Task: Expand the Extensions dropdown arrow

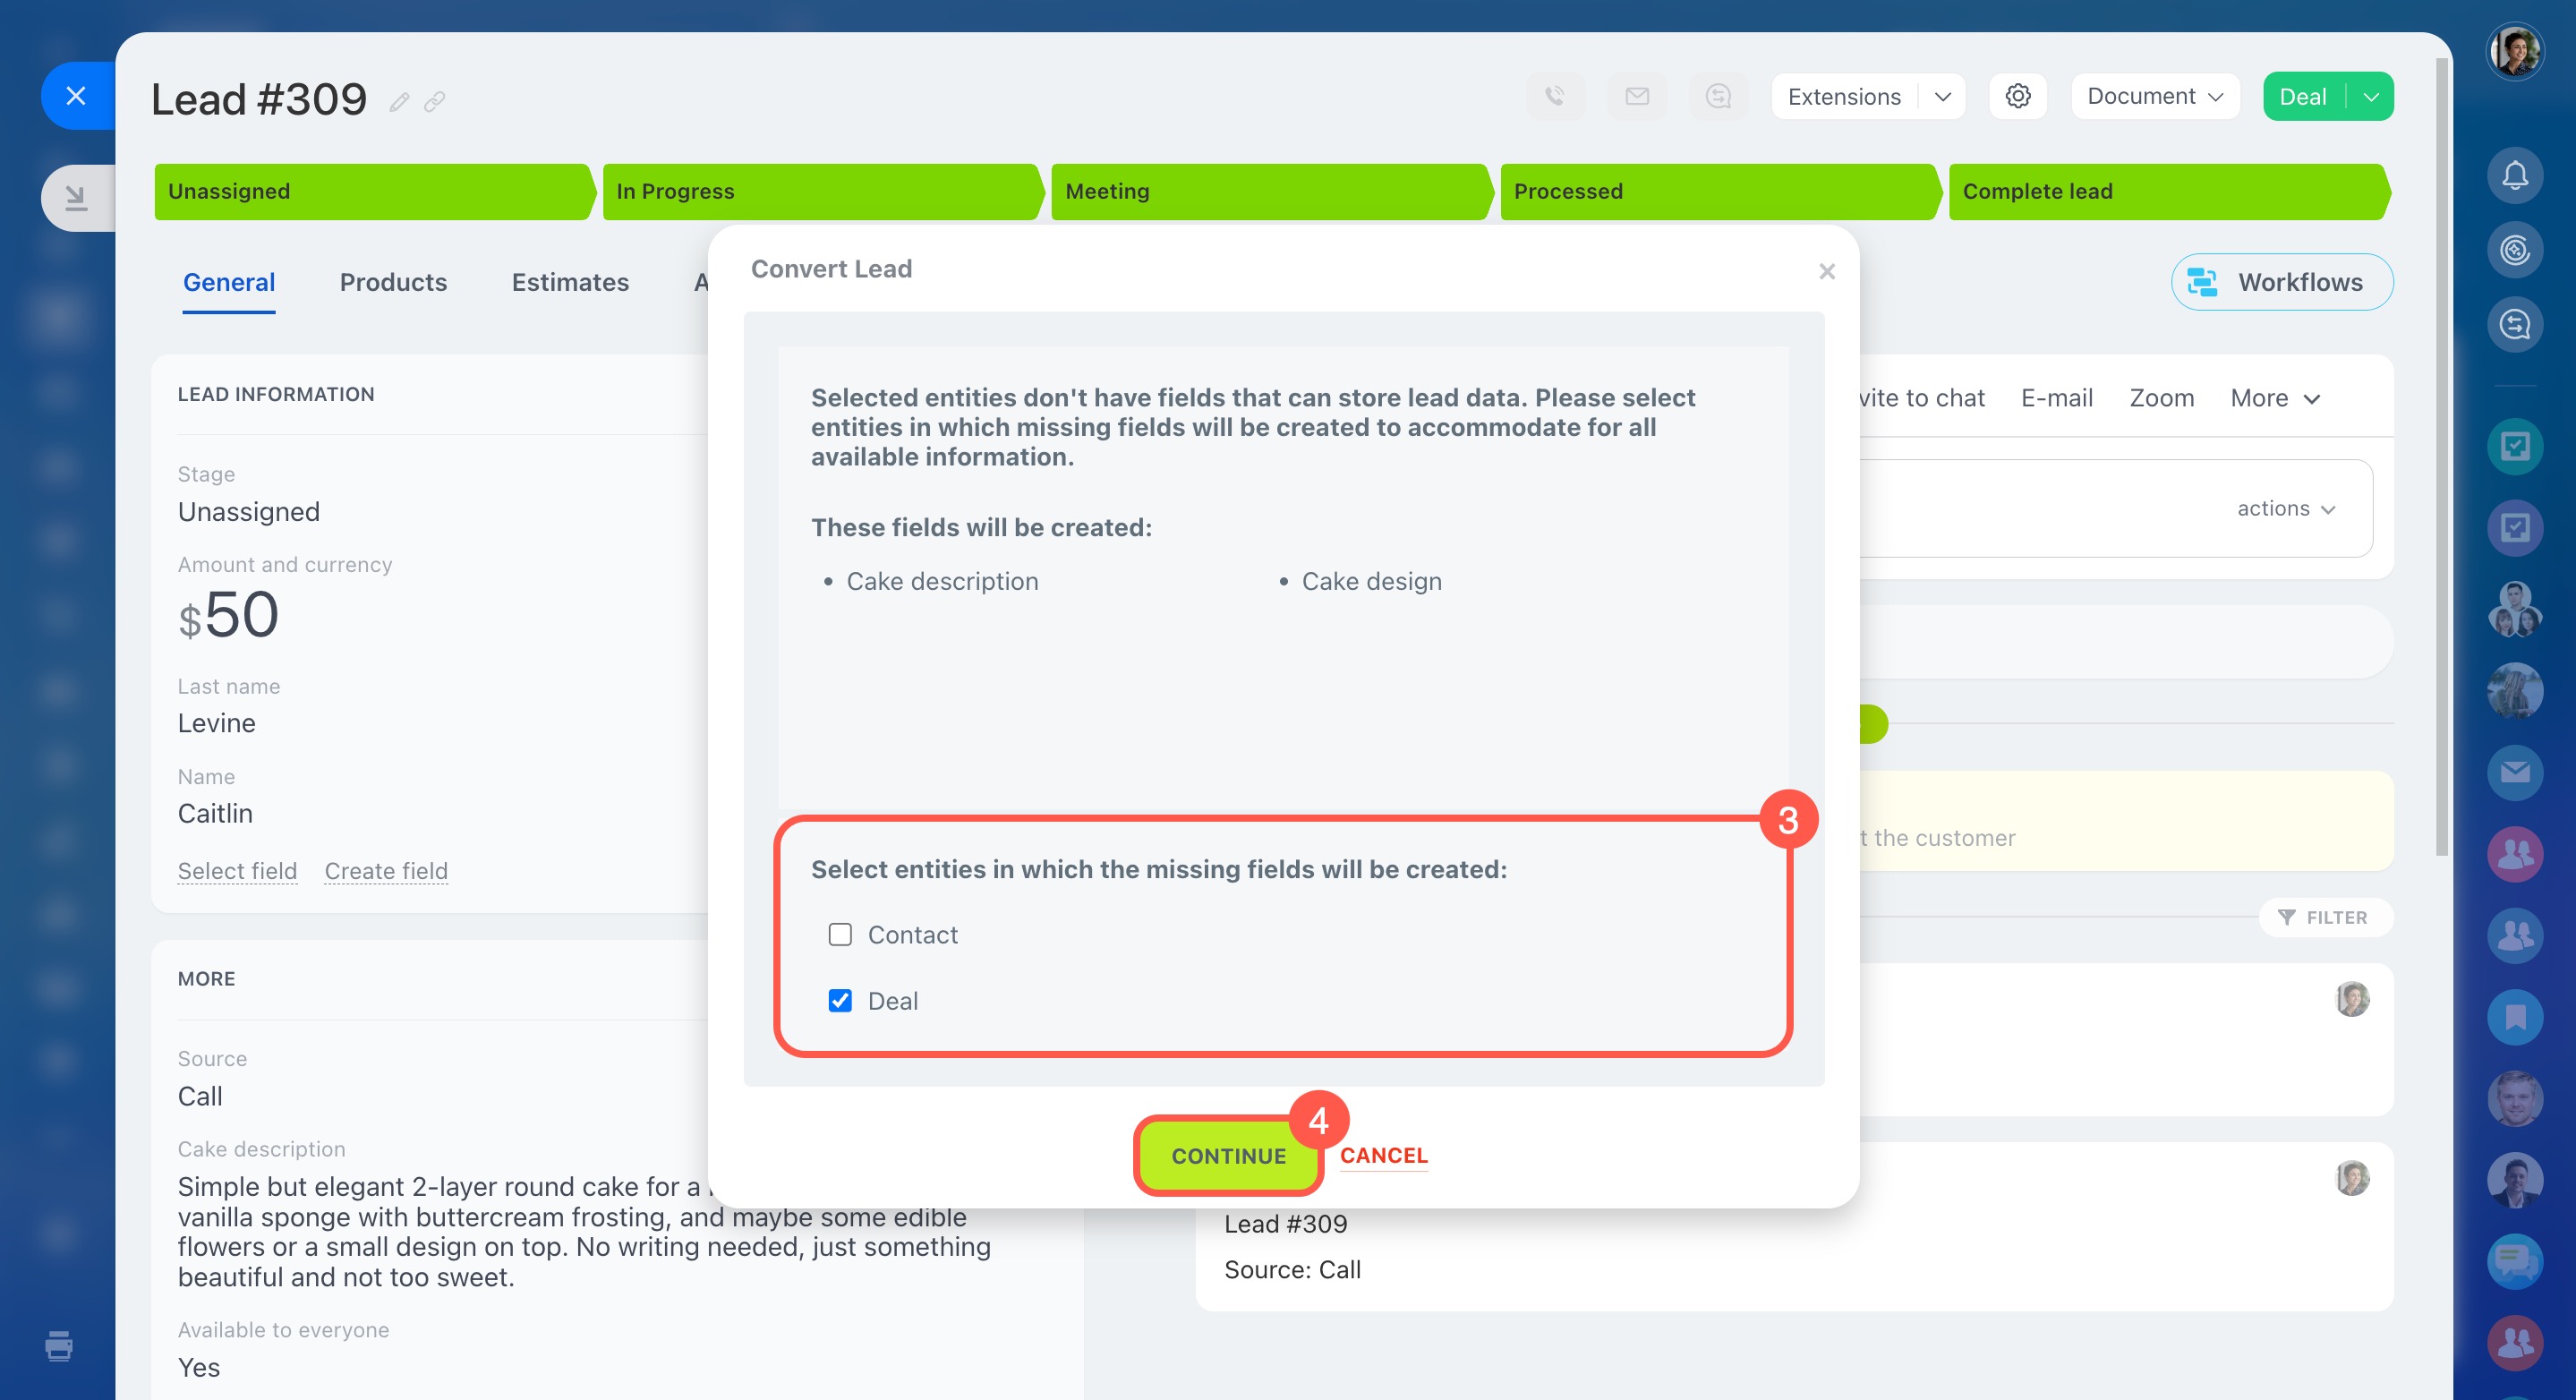Action: pyautogui.click(x=1942, y=97)
